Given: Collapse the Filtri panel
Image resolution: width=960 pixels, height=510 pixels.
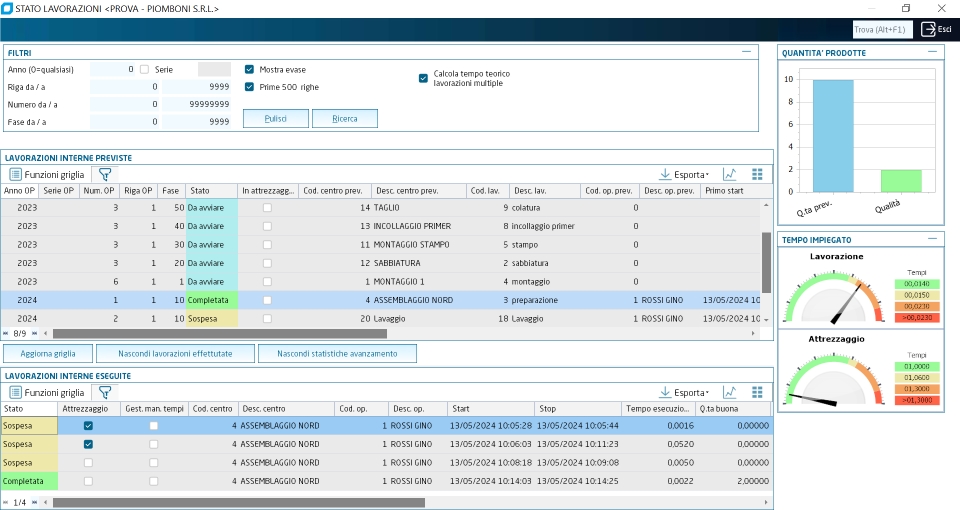Looking at the screenshot, I should pos(746,52).
